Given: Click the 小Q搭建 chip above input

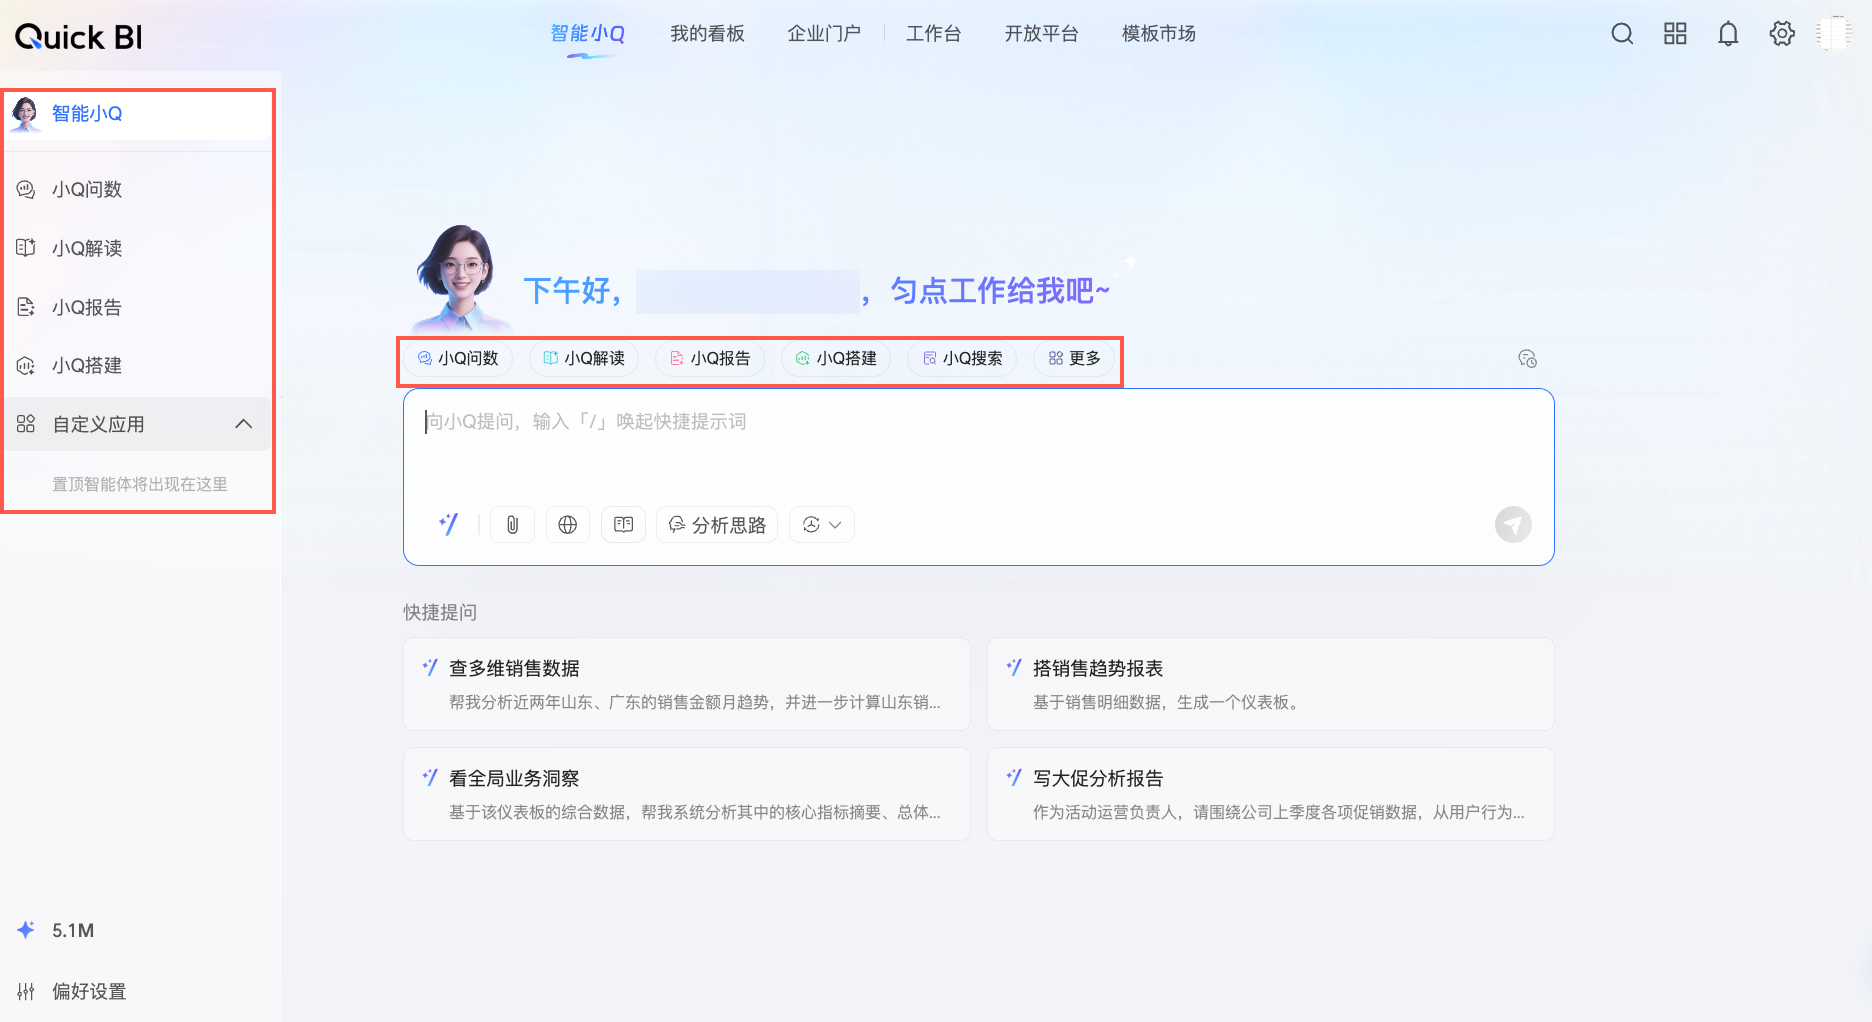Looking at the screenshot, I should click(x=836, y=358).
